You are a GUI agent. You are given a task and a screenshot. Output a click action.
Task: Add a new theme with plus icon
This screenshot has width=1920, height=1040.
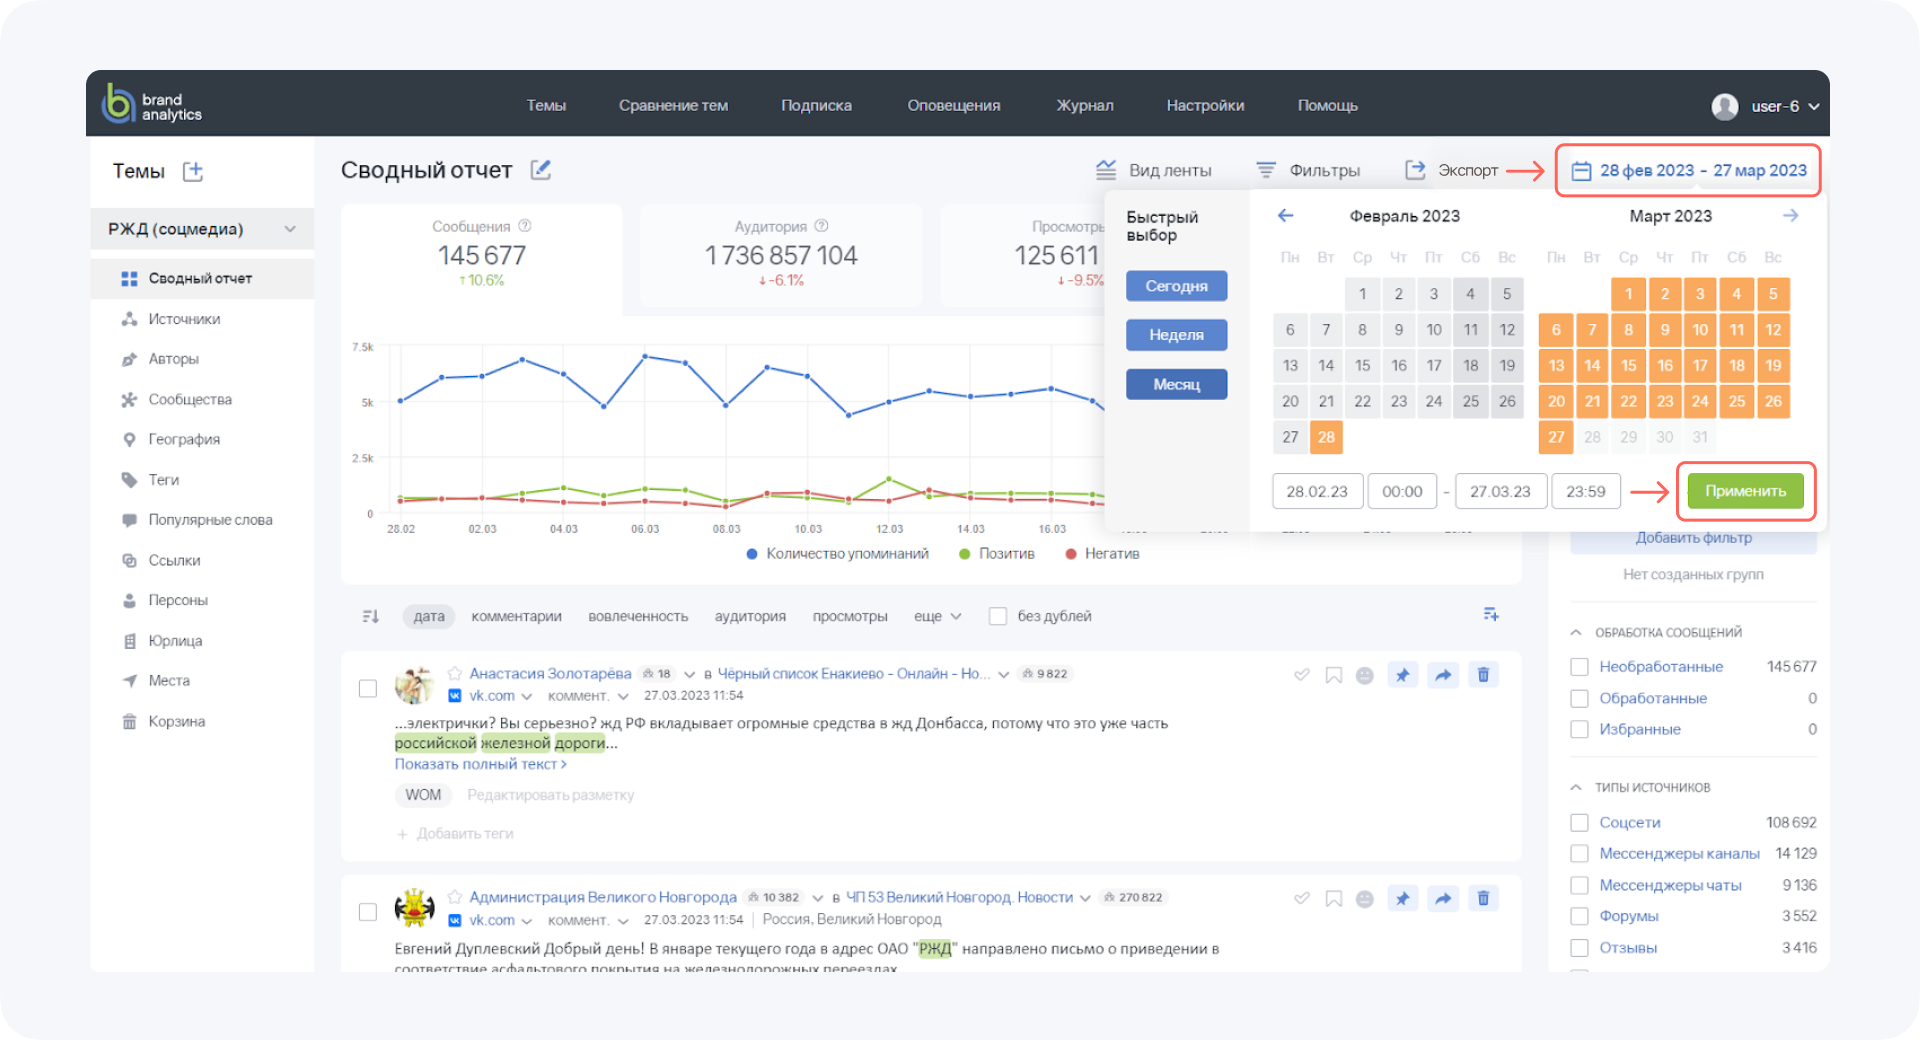[193, 171]
